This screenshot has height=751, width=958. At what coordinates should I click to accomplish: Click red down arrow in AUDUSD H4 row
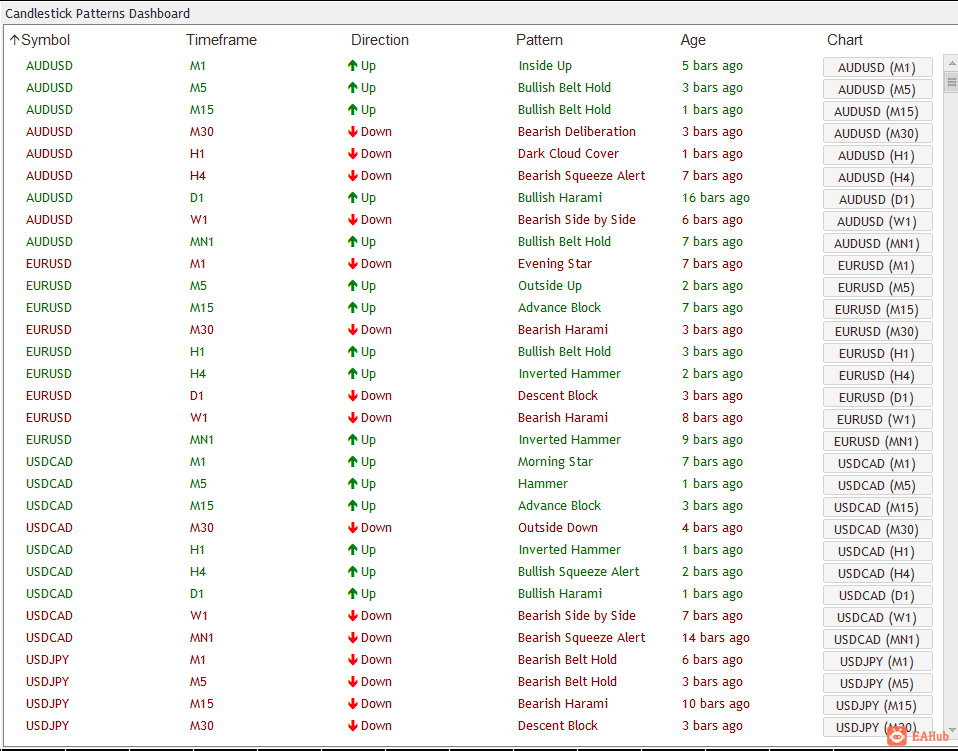tap(353, 176)
